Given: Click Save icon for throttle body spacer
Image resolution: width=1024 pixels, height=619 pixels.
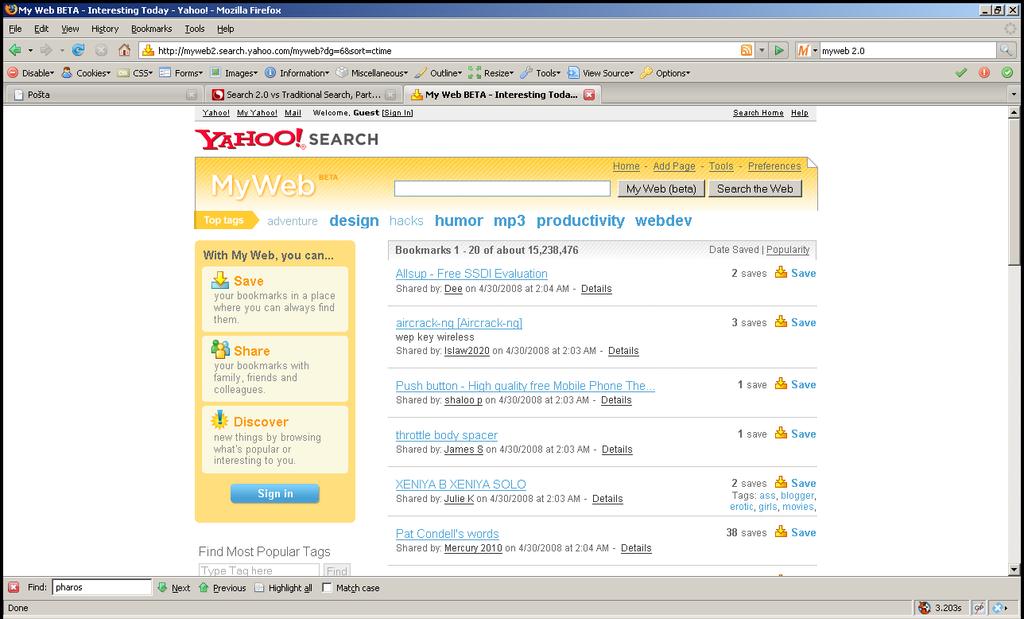Looking at the screenshot, I should tap(781, 434).
